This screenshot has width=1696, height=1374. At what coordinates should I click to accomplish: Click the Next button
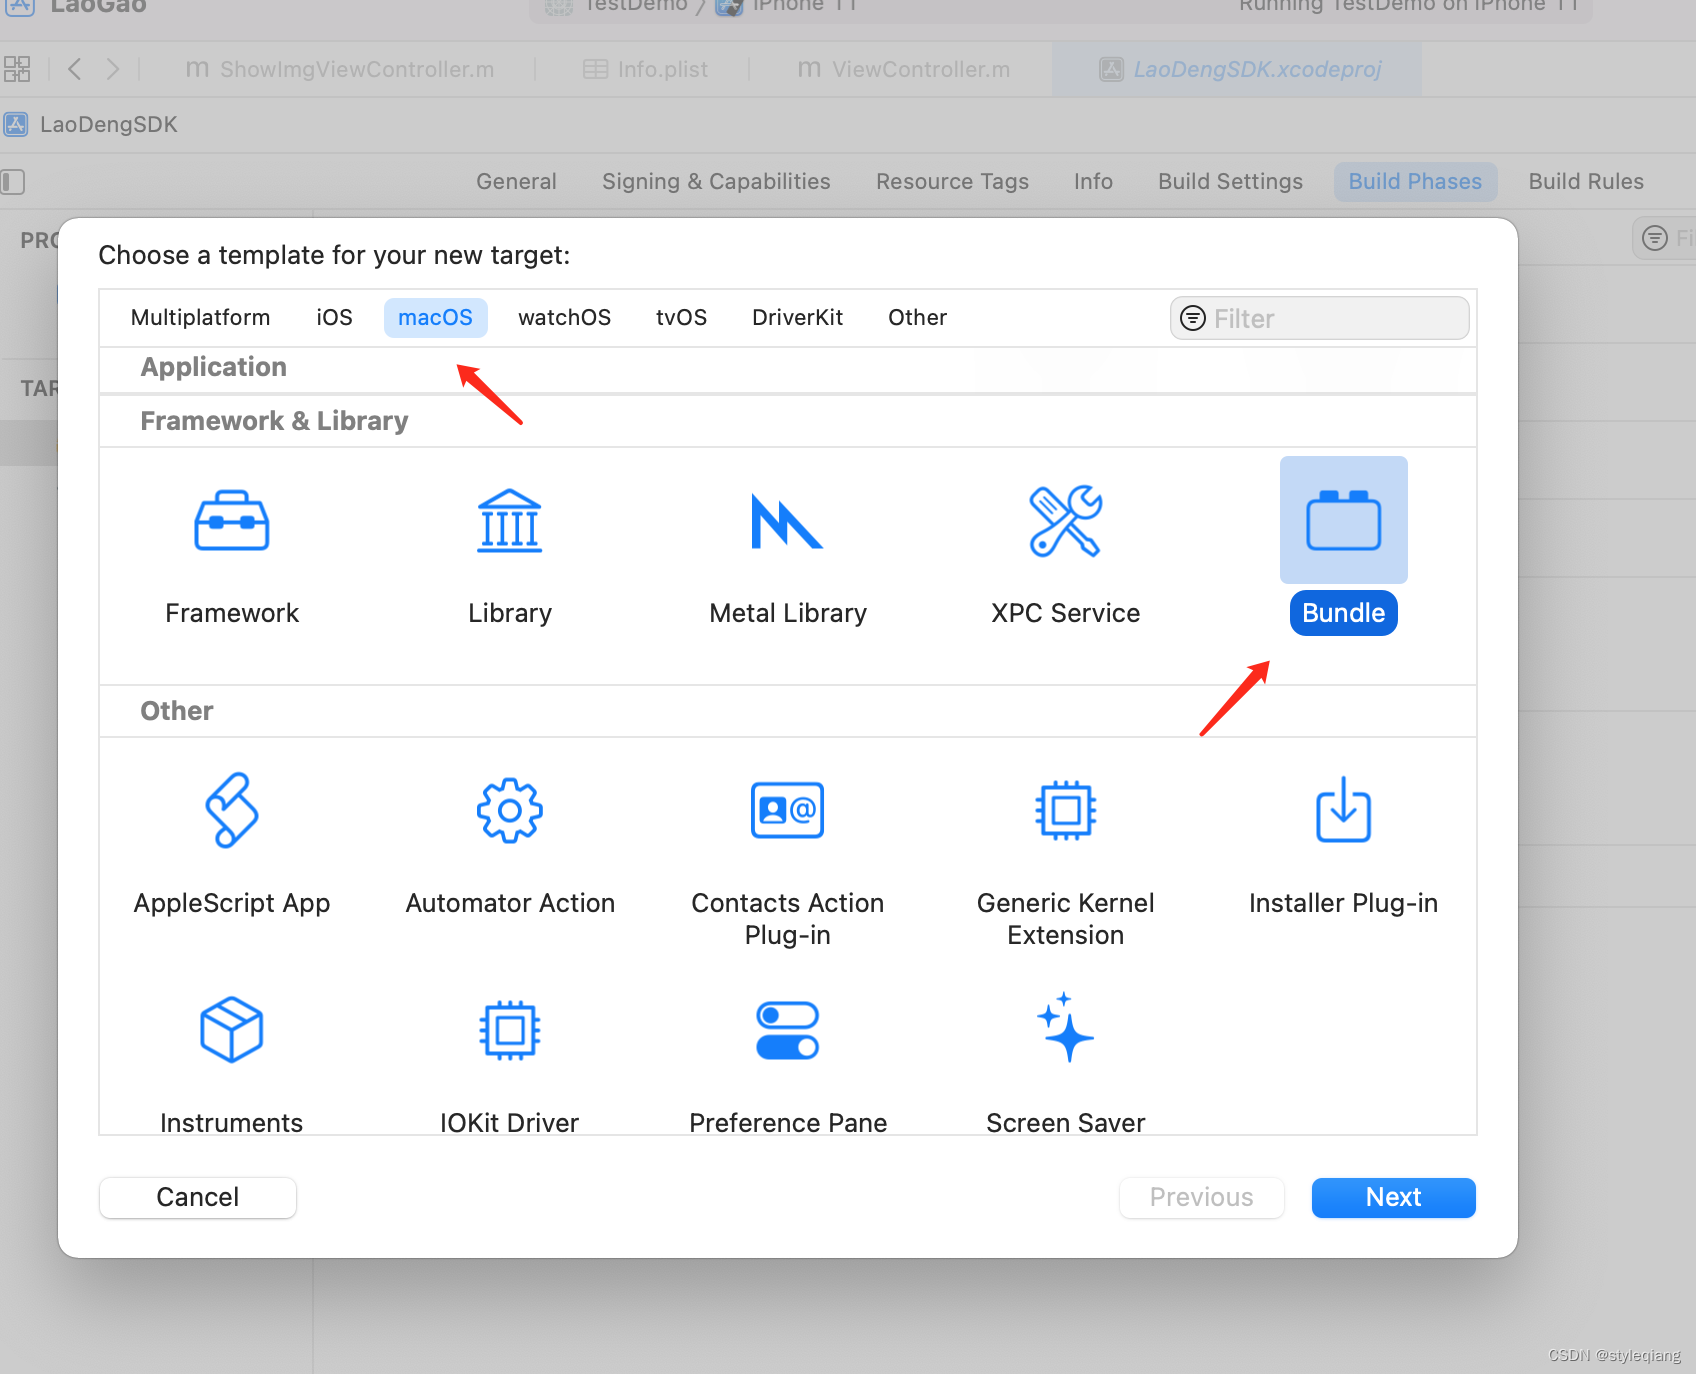tap(1393, 1197)
